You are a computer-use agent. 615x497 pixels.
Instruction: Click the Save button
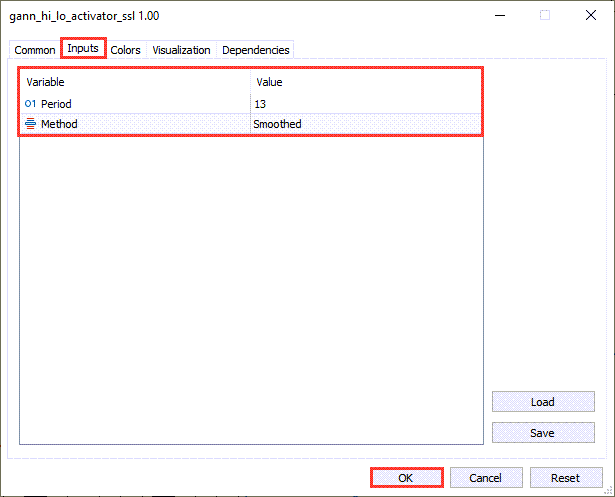[x=543, y=433]
